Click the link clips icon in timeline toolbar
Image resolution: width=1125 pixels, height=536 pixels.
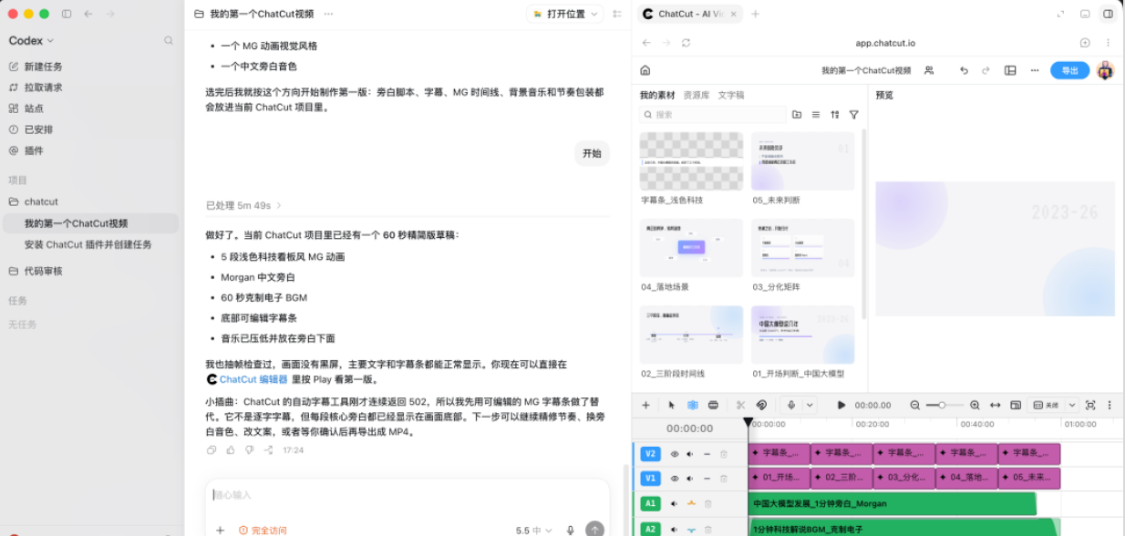762,405
